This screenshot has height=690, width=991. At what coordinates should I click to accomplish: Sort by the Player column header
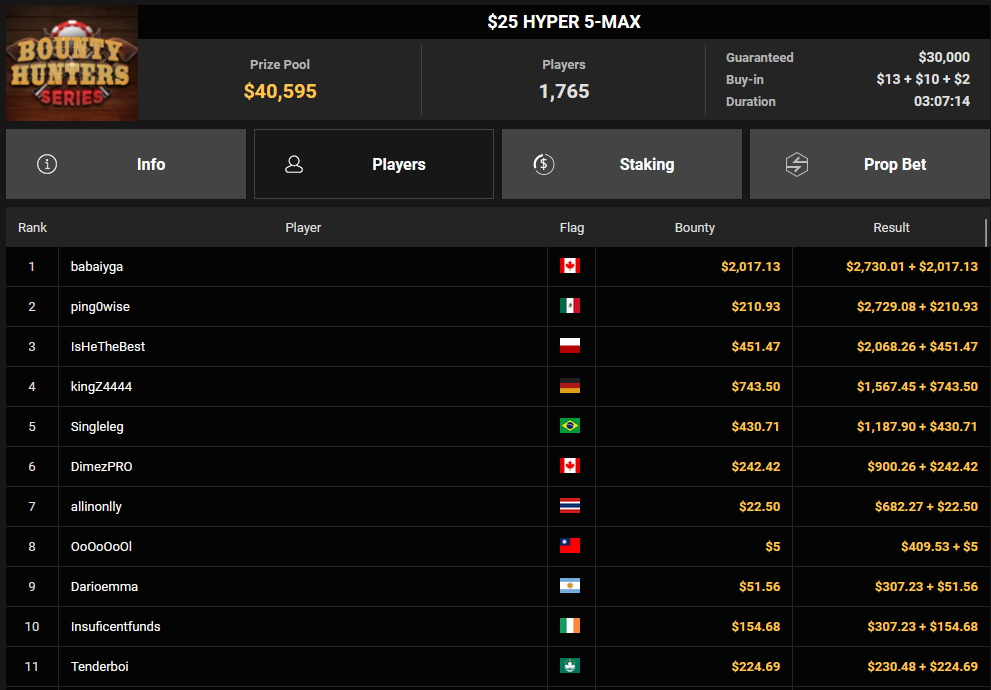(303, 227)
